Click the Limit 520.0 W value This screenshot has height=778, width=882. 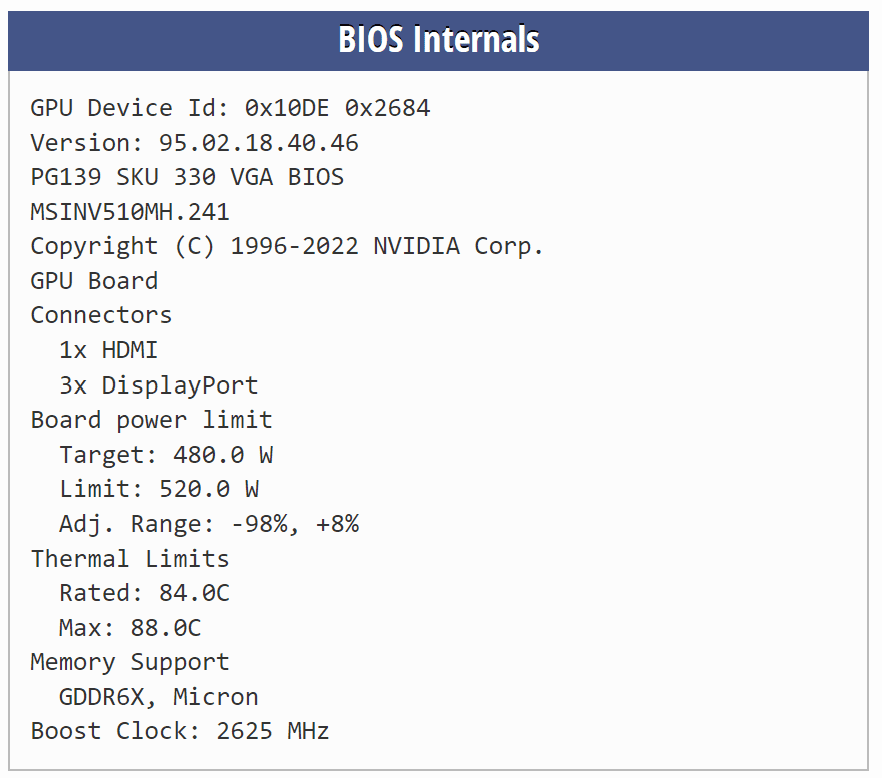click(159, 489)
